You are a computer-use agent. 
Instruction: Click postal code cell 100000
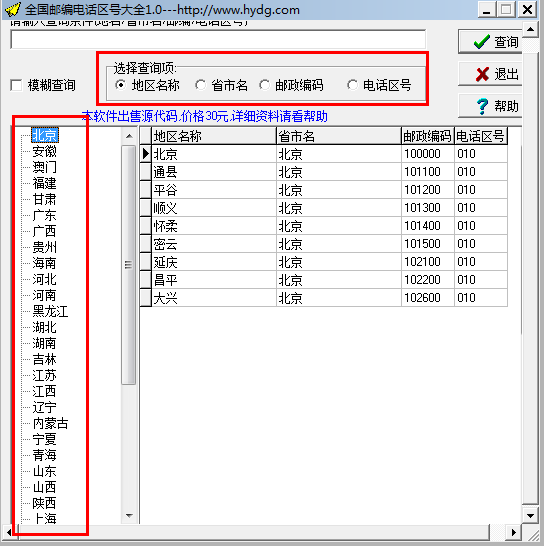pos(428,154)
